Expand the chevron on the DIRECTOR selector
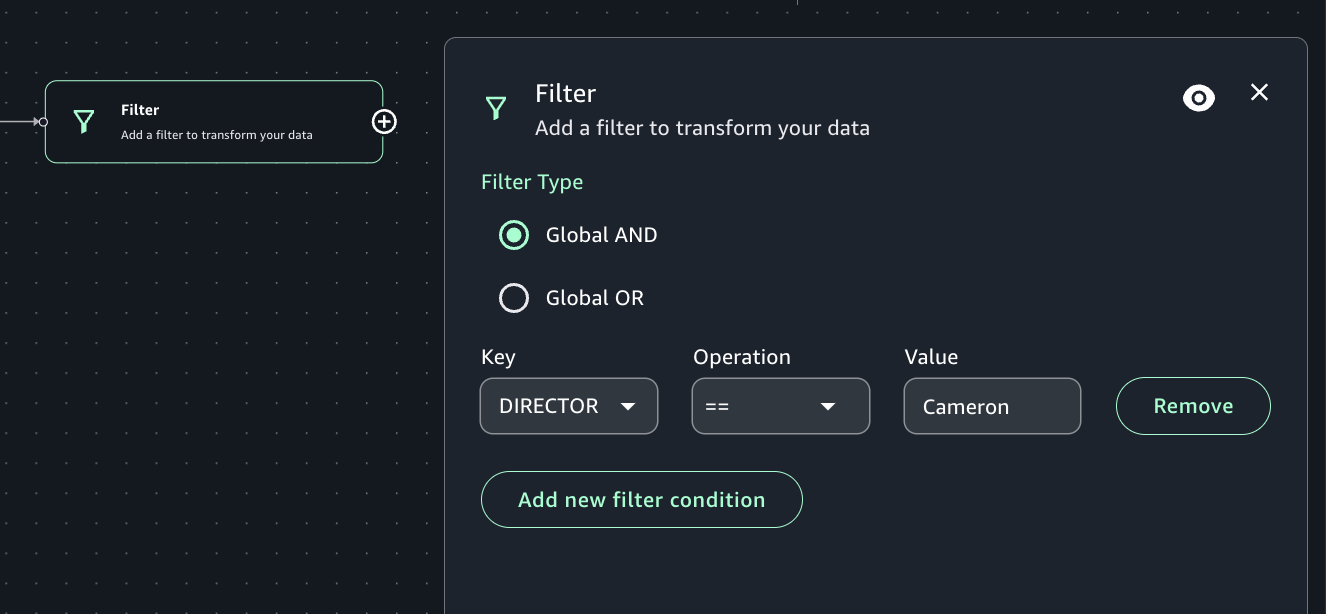The image size is (1326, 614). [x=629, y=406]
